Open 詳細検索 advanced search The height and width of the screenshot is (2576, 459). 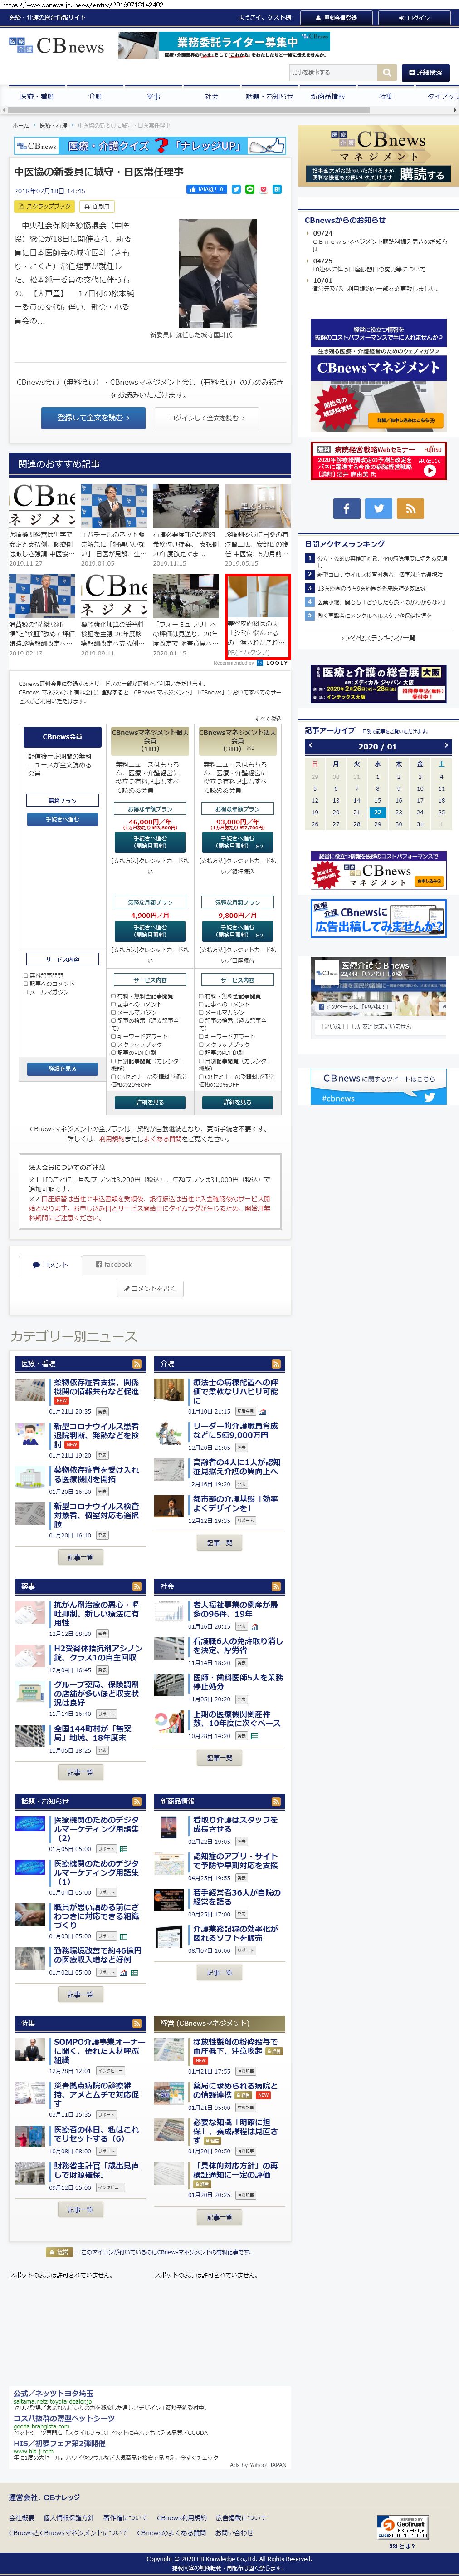click(x=426, y=73)
